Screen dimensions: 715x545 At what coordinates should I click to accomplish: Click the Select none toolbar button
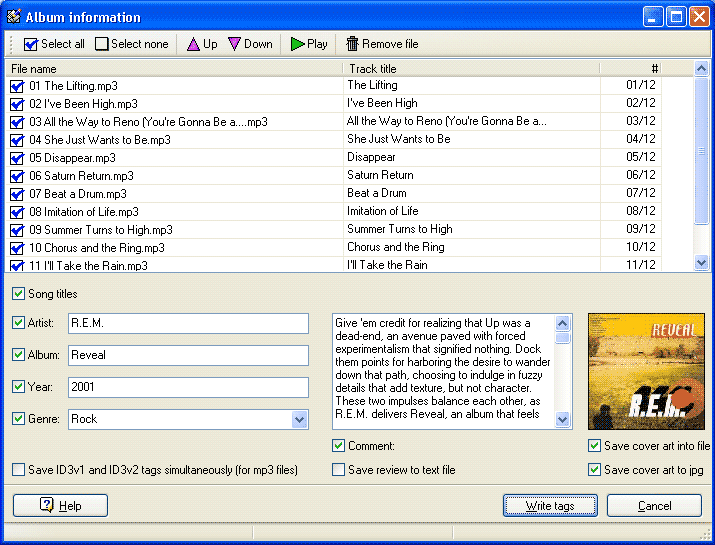click(x=132, y=44)
